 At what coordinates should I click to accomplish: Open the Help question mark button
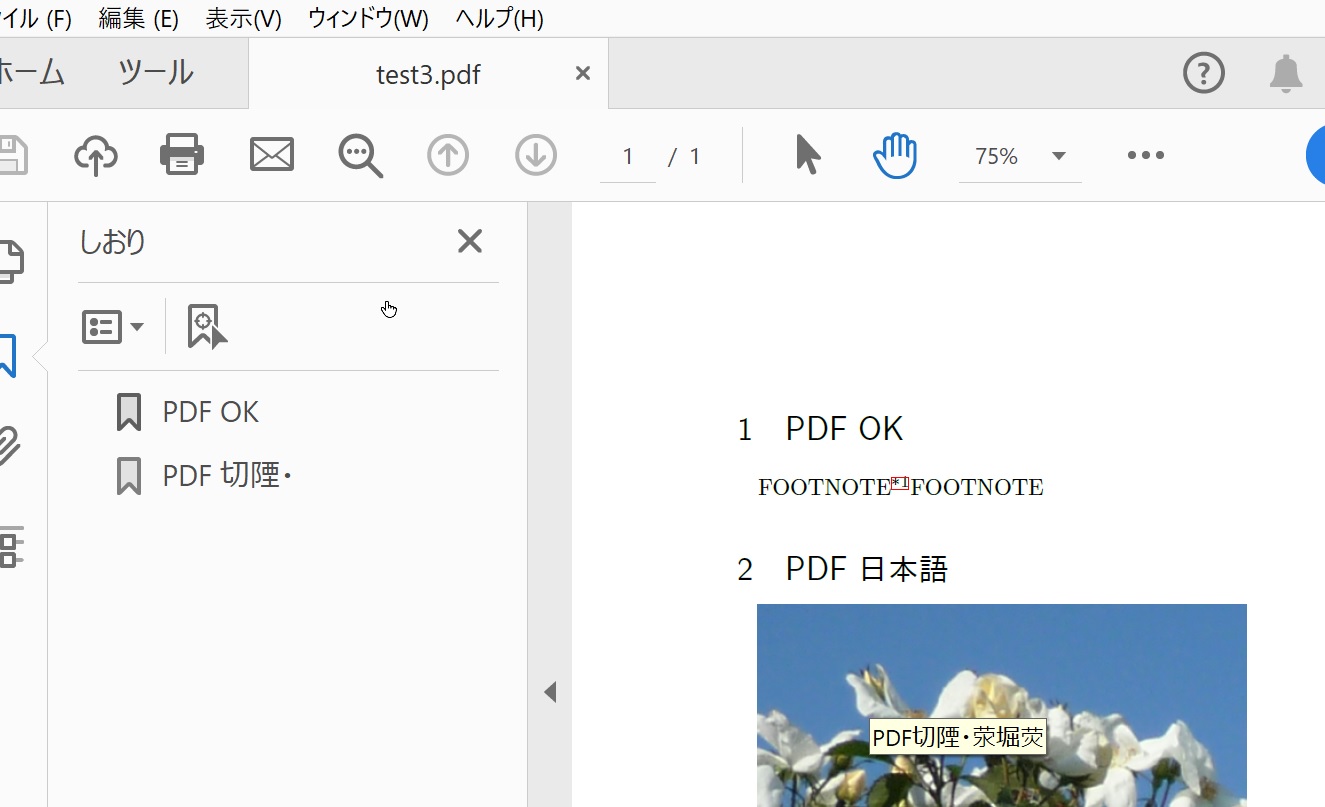[x=1203, y=72]
